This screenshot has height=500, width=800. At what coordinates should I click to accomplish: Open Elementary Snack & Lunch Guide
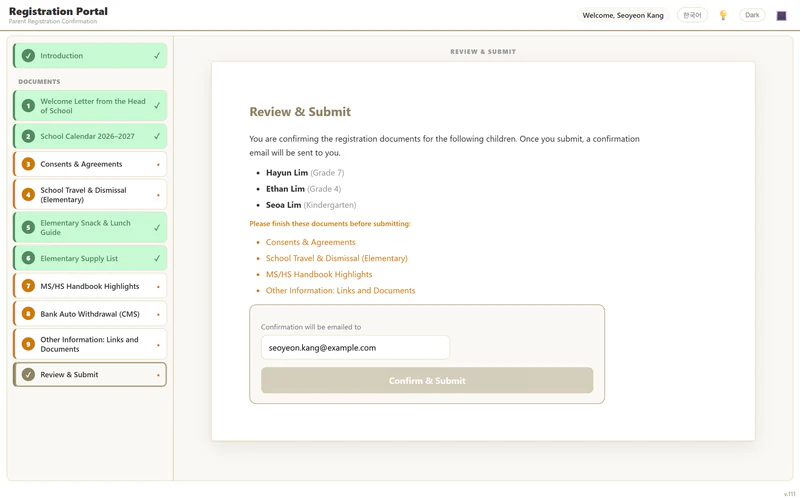(x=90, y=228)
